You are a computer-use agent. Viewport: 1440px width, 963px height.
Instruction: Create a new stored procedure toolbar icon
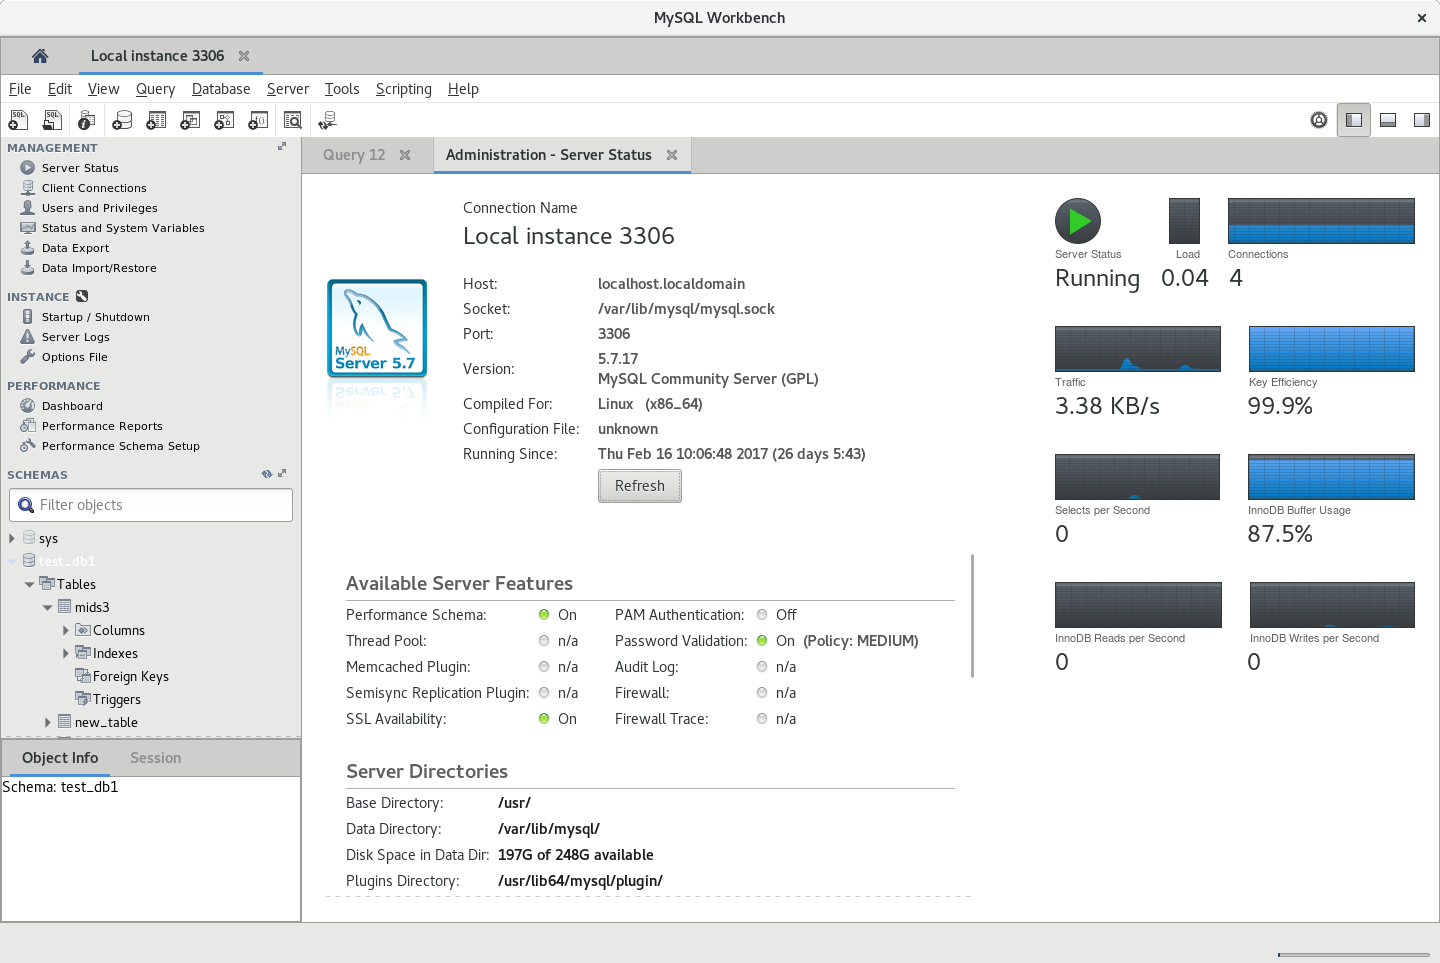224,120
